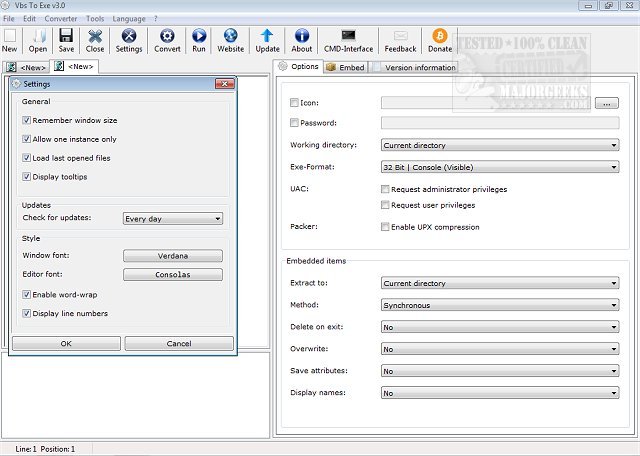Expand the Method dropdown

point(500,305)
